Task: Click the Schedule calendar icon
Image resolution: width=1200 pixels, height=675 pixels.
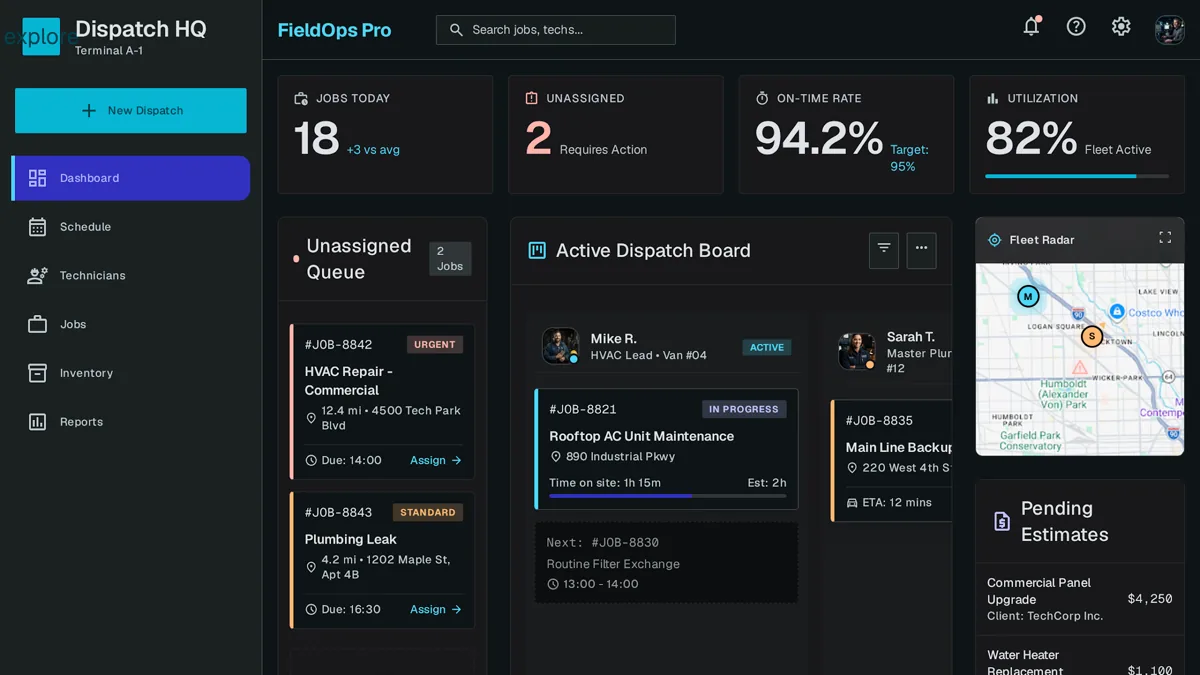Action: pyautogui.click(x=38, y=227)
